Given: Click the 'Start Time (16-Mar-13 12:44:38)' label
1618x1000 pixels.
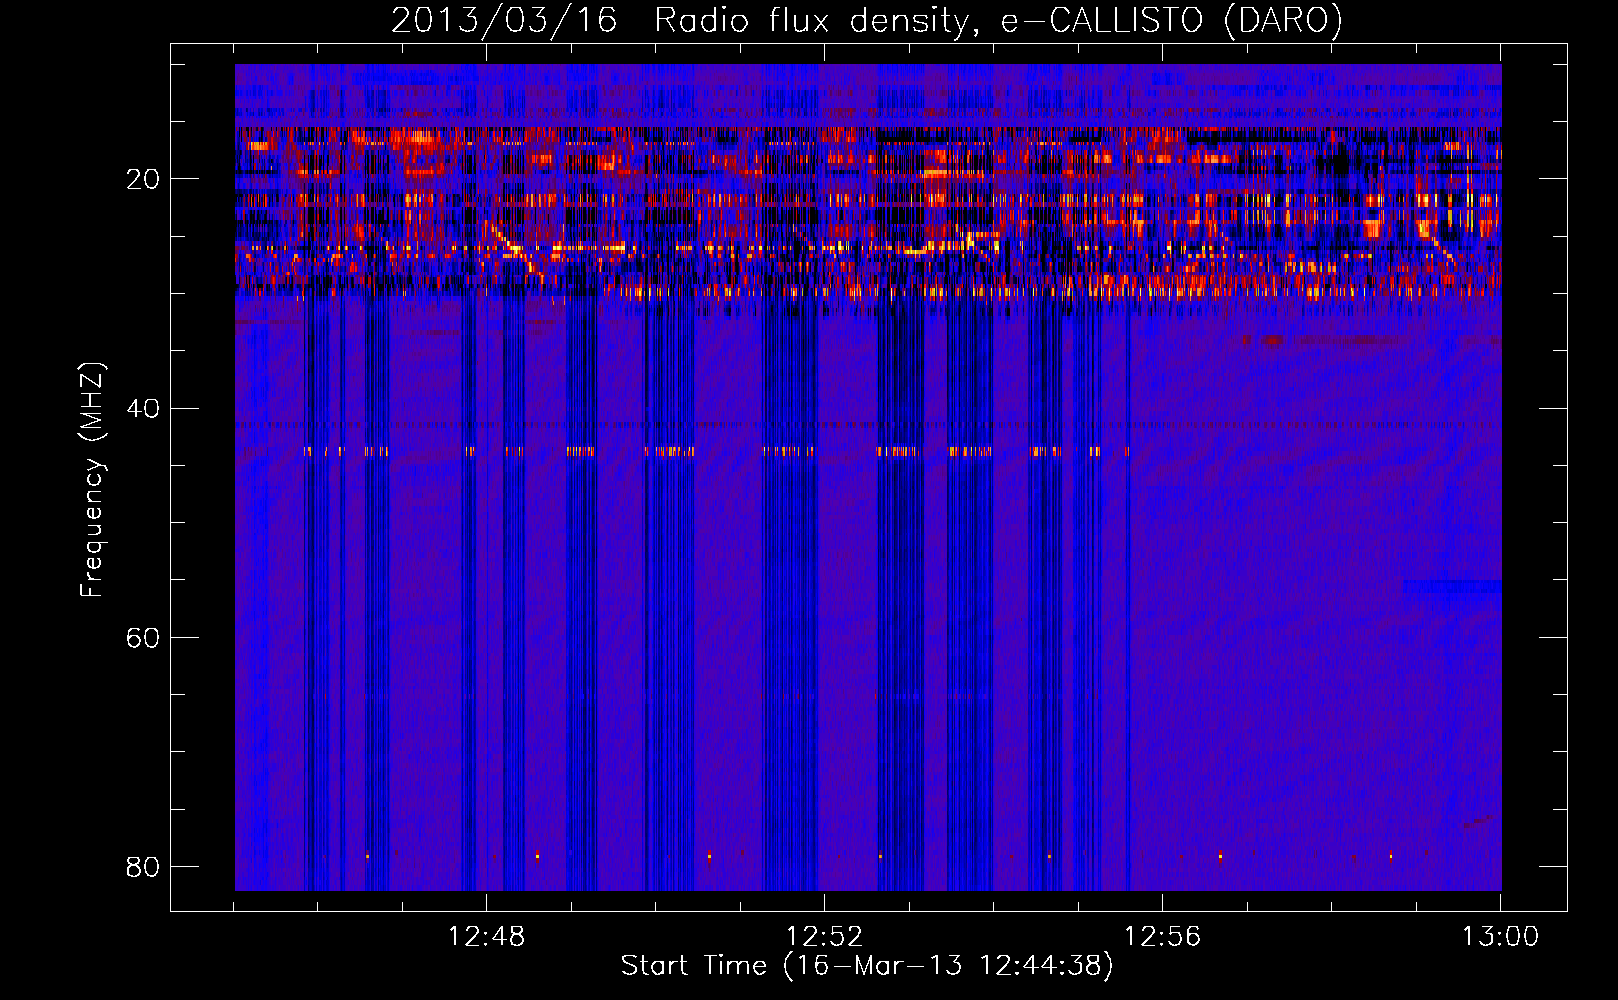Looking at the screenshot, I should pos(867,966).
